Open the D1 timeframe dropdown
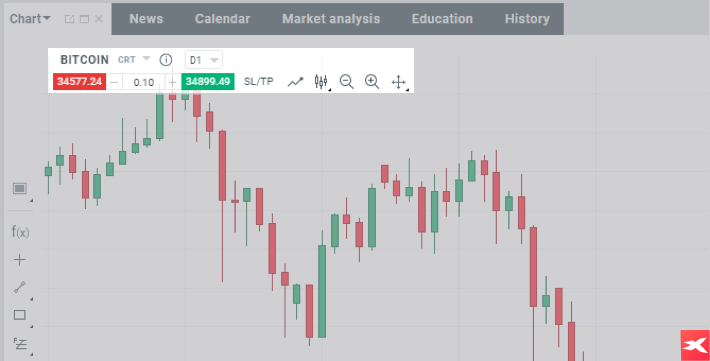The image size is (710, 361). [204, 60]
